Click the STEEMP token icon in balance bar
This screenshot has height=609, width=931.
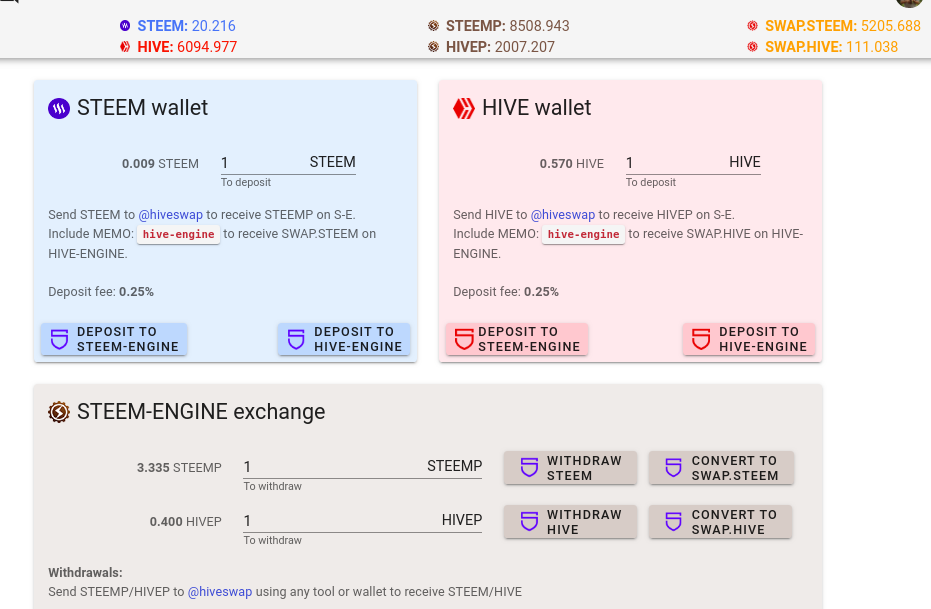(433, 26)
